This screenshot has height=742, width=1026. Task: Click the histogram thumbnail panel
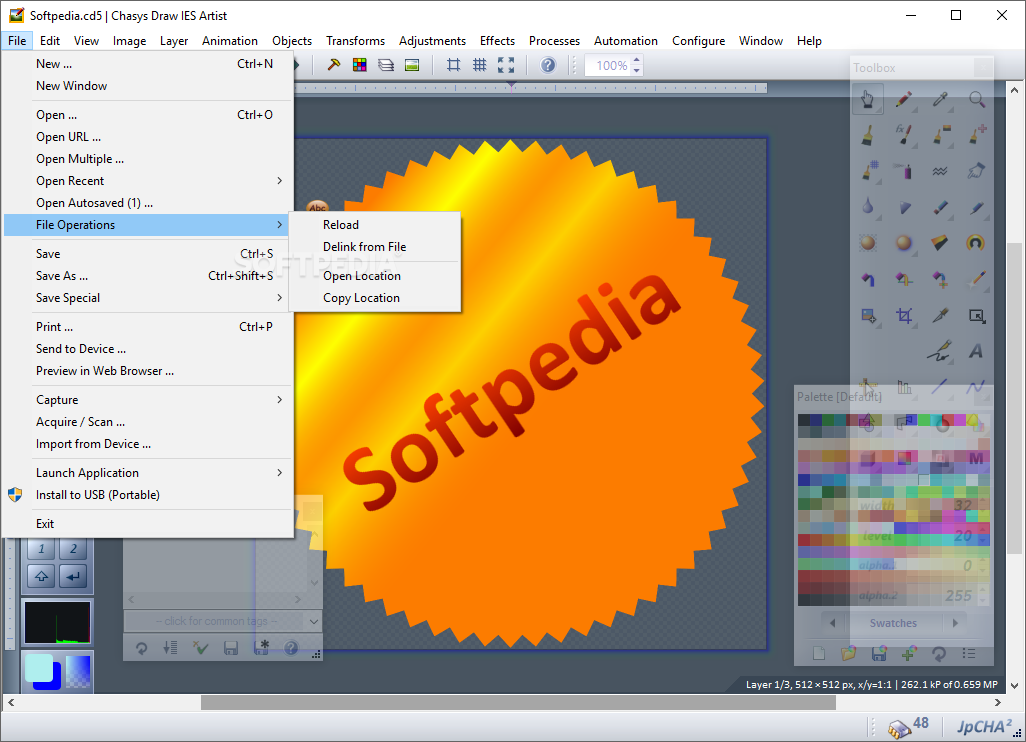(x=57, y=622)
